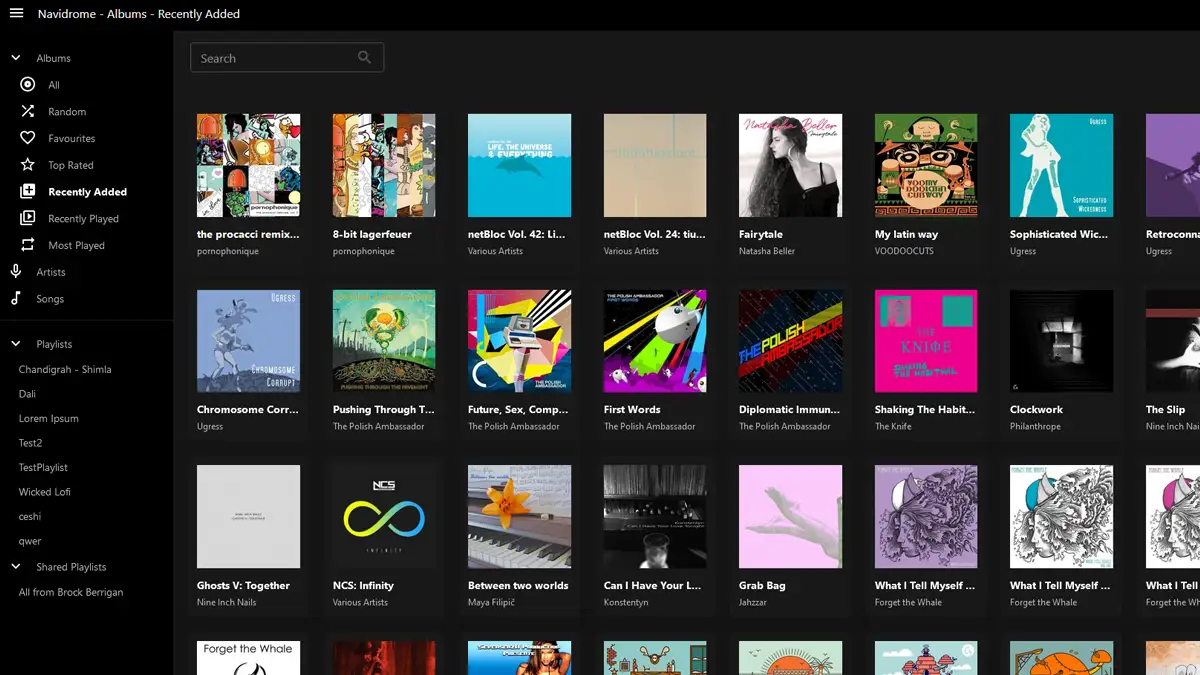Open the hamburger menu icon
Image resolution: width=1200 pixels, height=675 pixels.
tap(16, 14)
